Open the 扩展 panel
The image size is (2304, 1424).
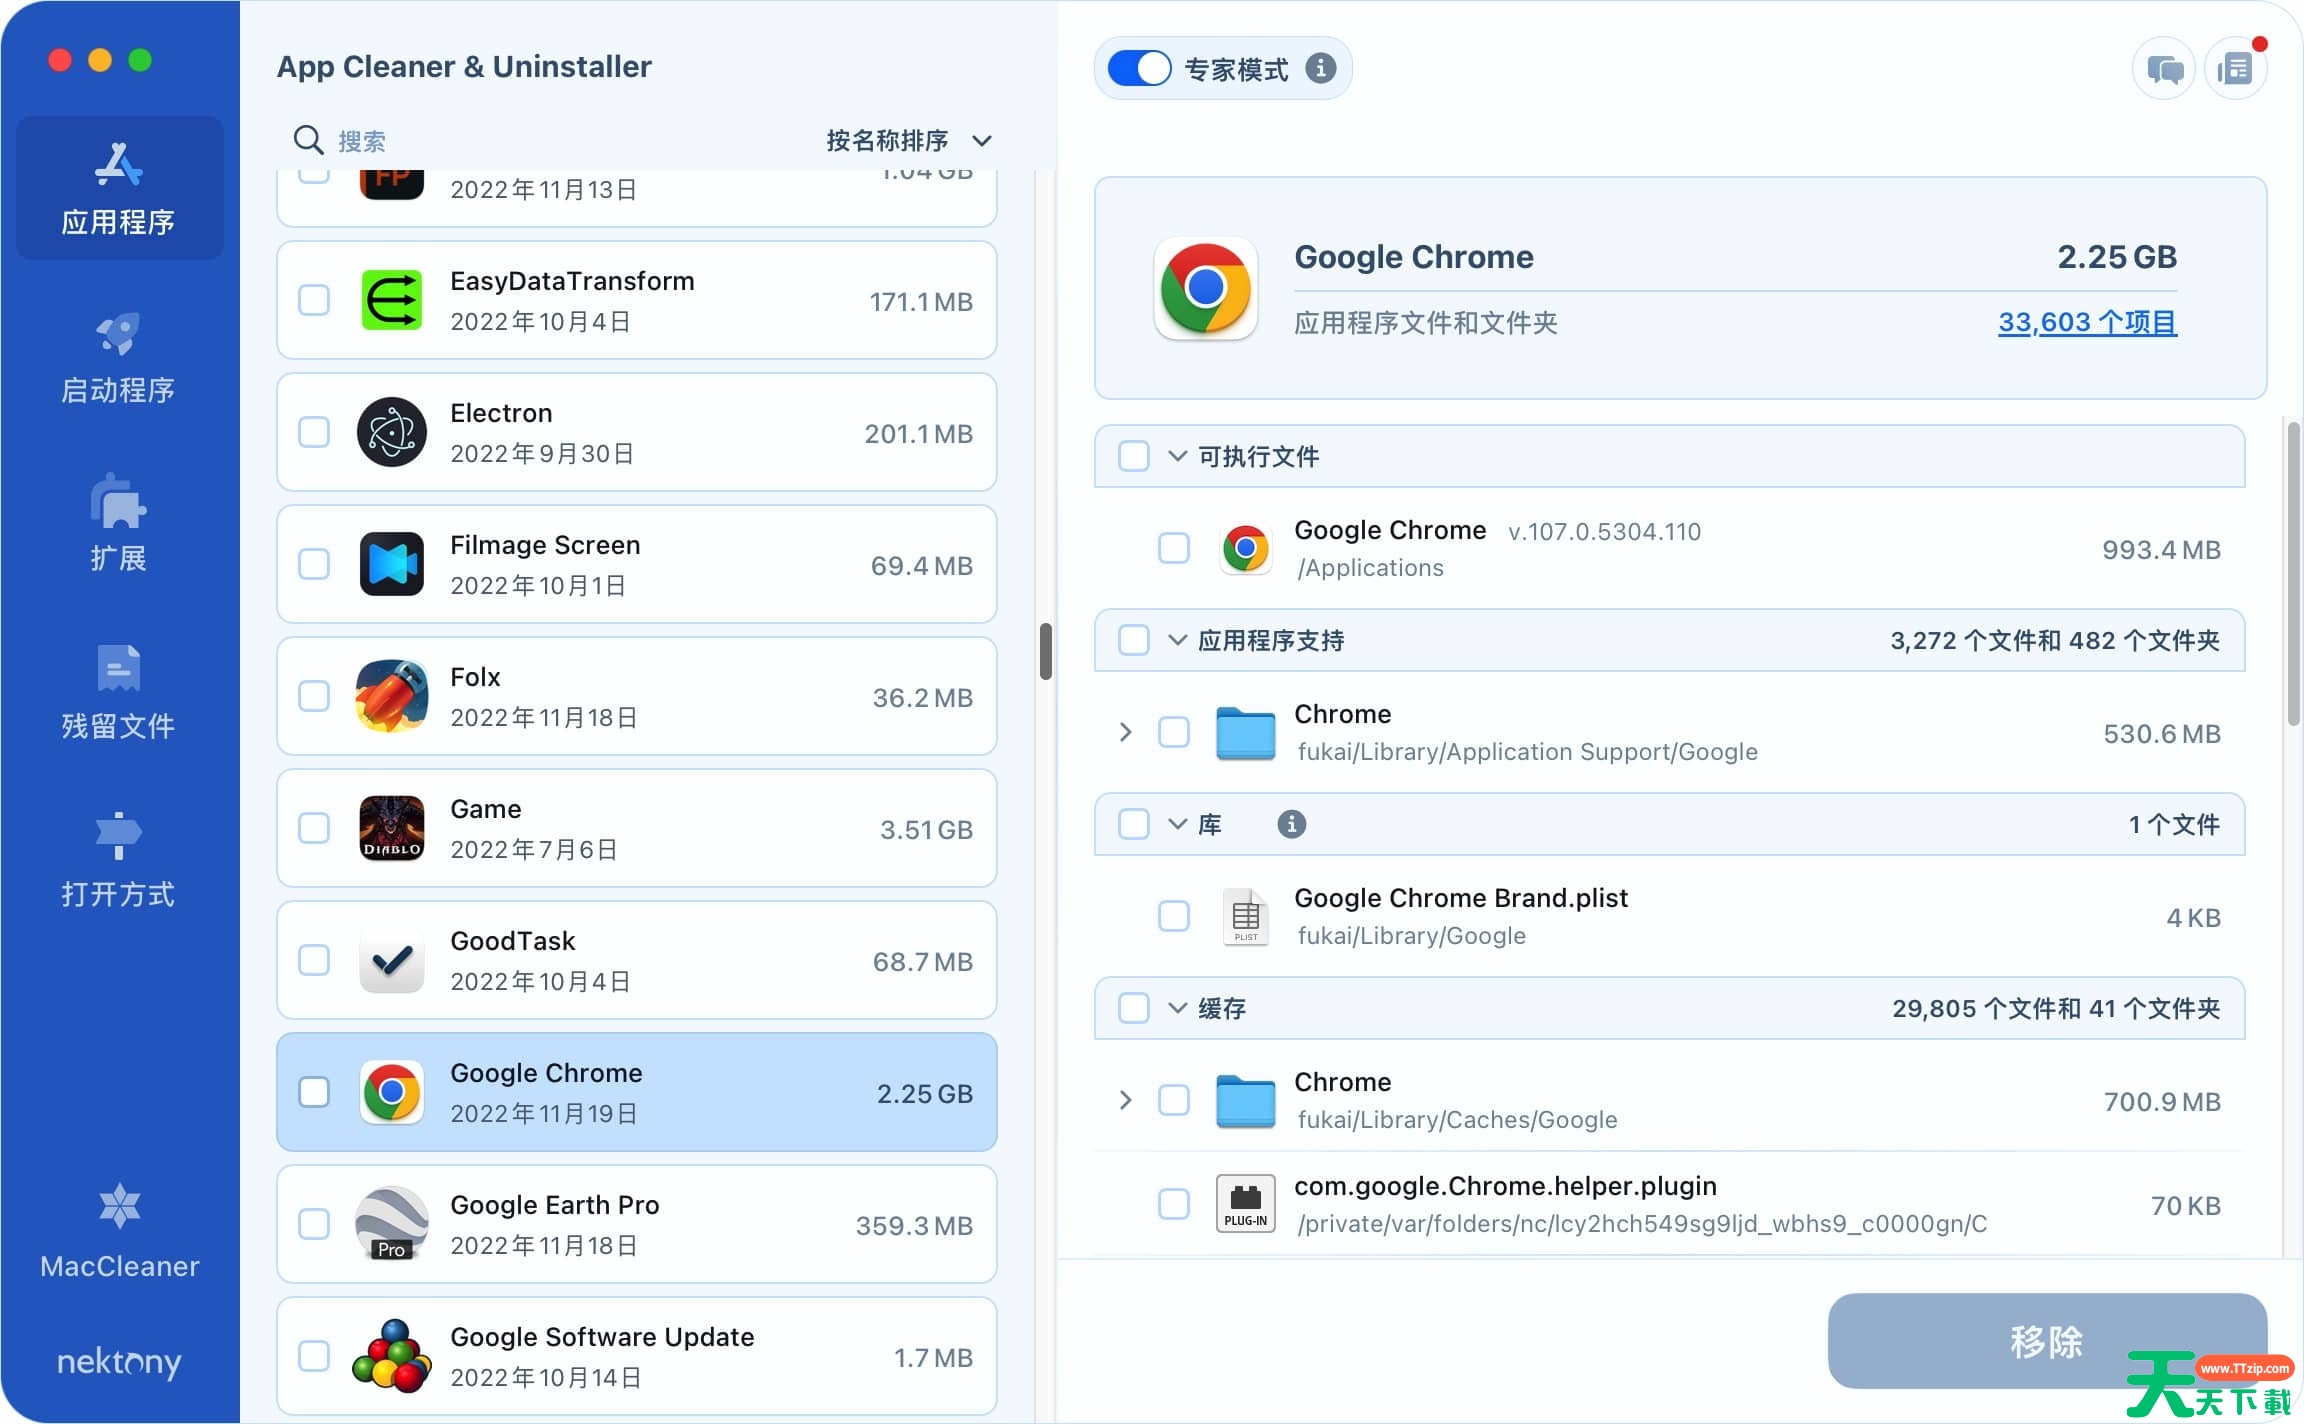[118, 523]
